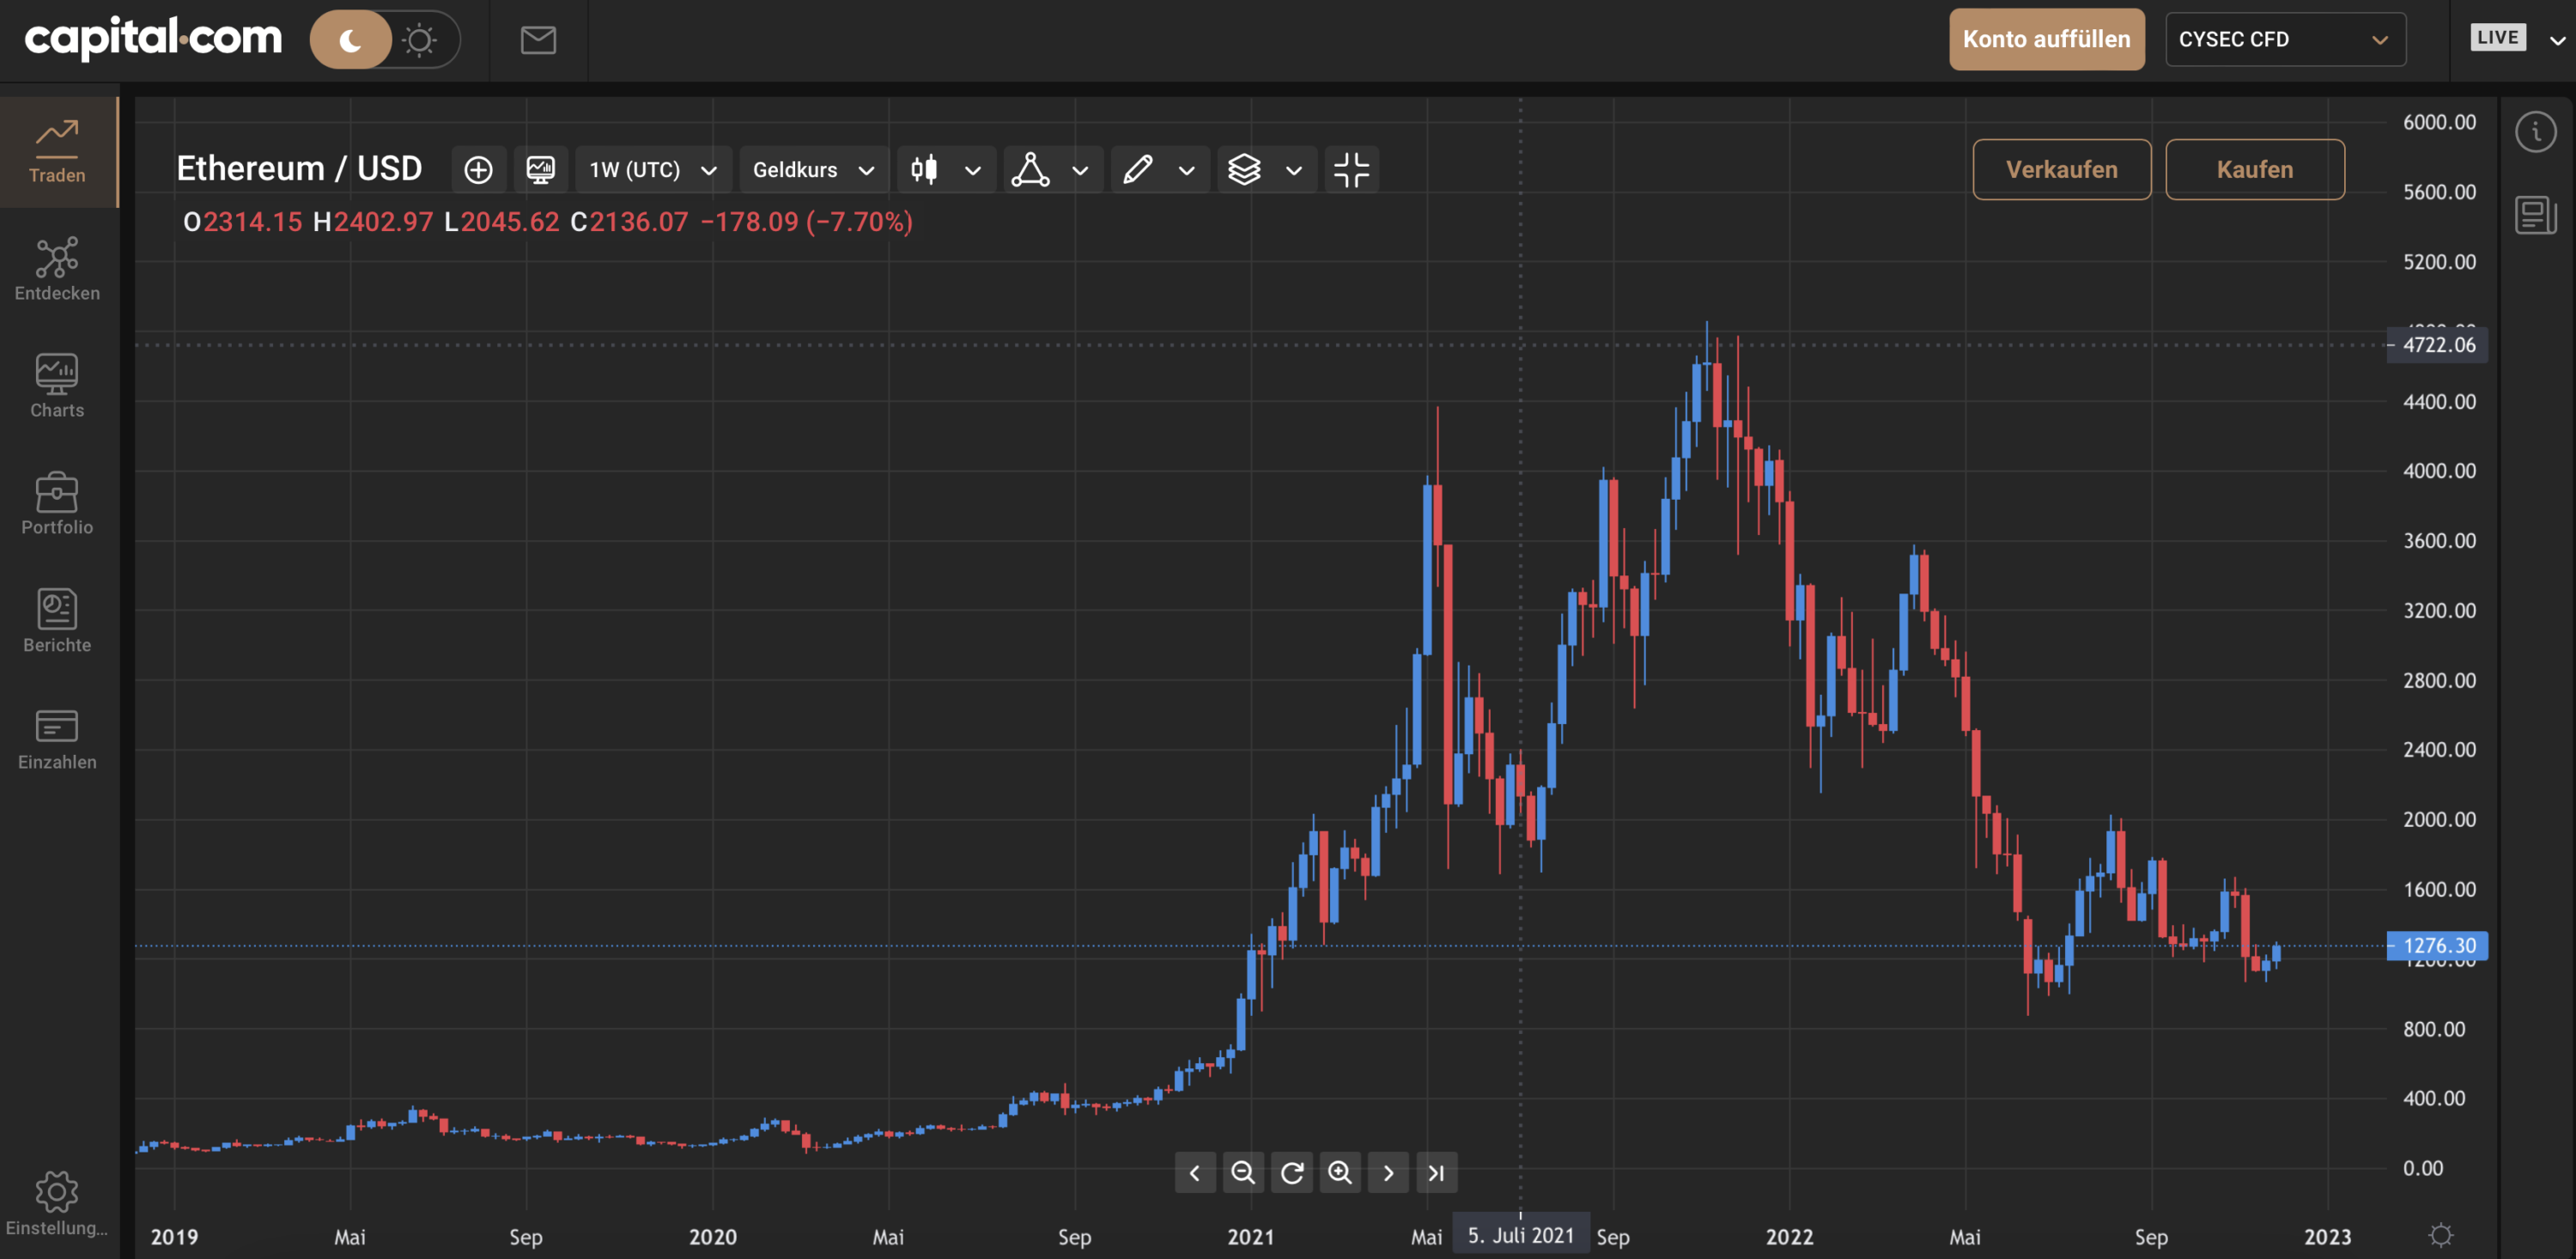Select the pencil drawing tool
Image resolution: width=2576 pixels, height=1259 pixels.
[1138, 170]
